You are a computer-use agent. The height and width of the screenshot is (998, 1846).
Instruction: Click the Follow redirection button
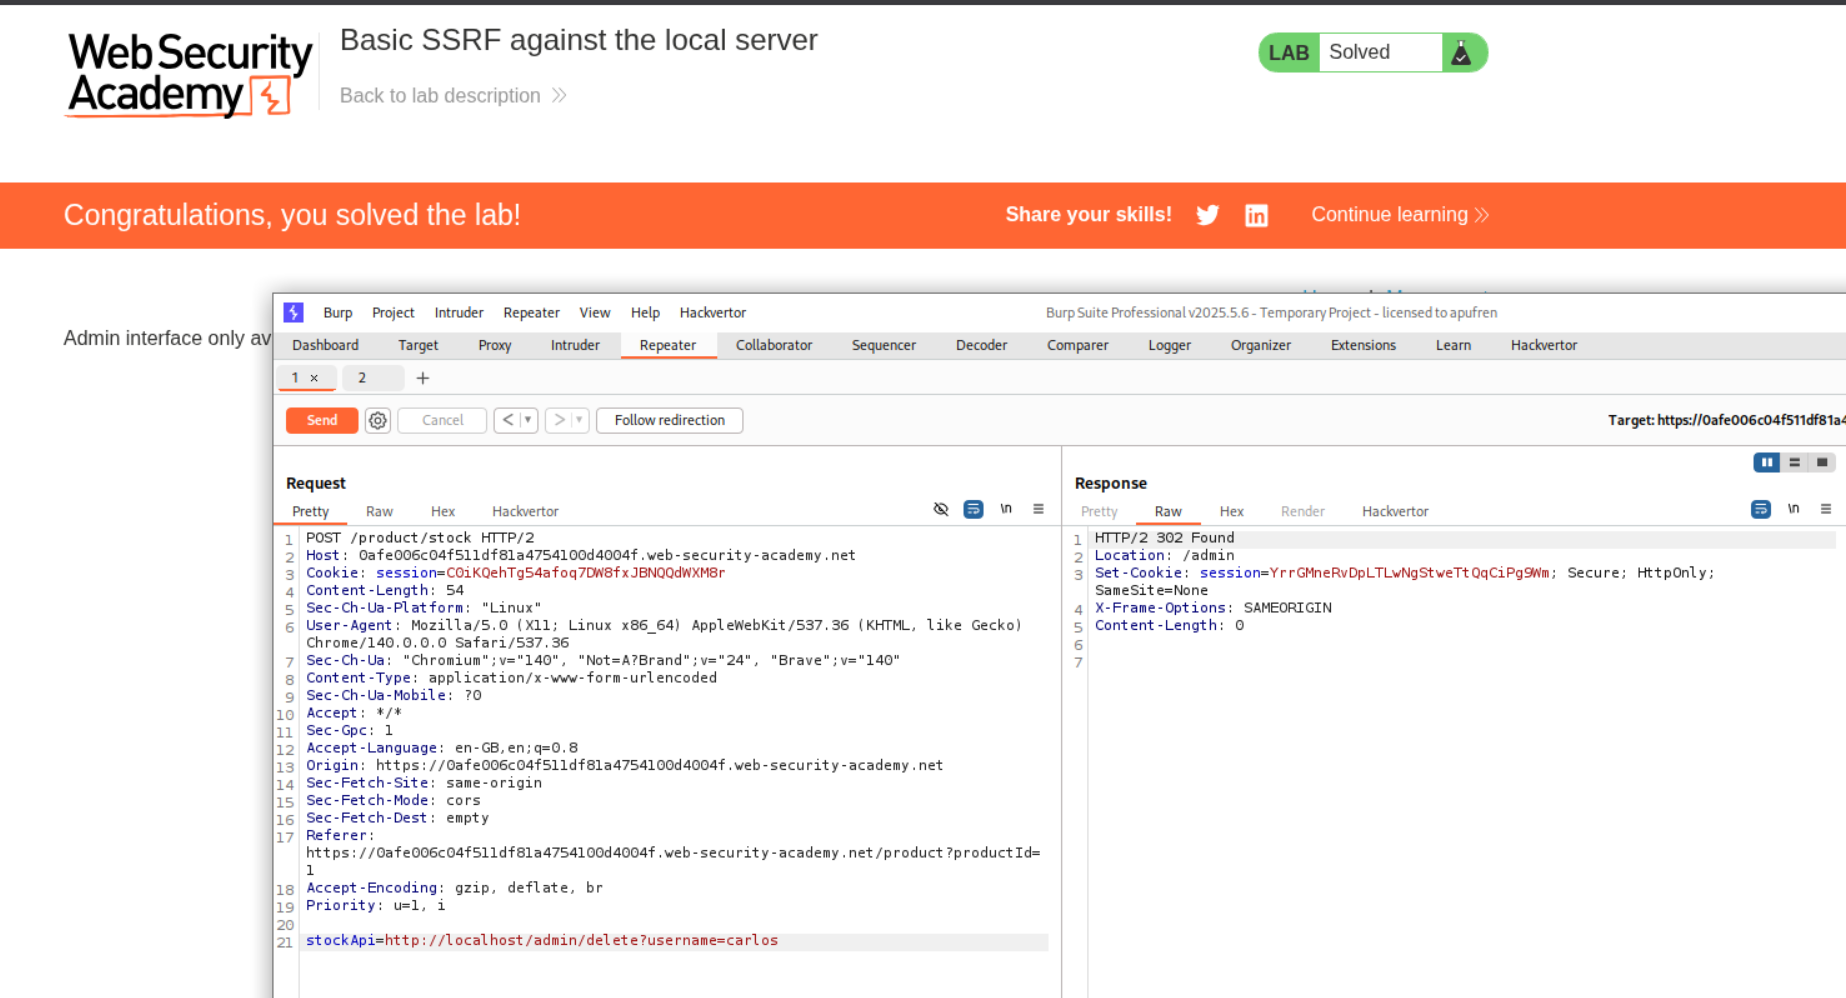pos(669,420)
